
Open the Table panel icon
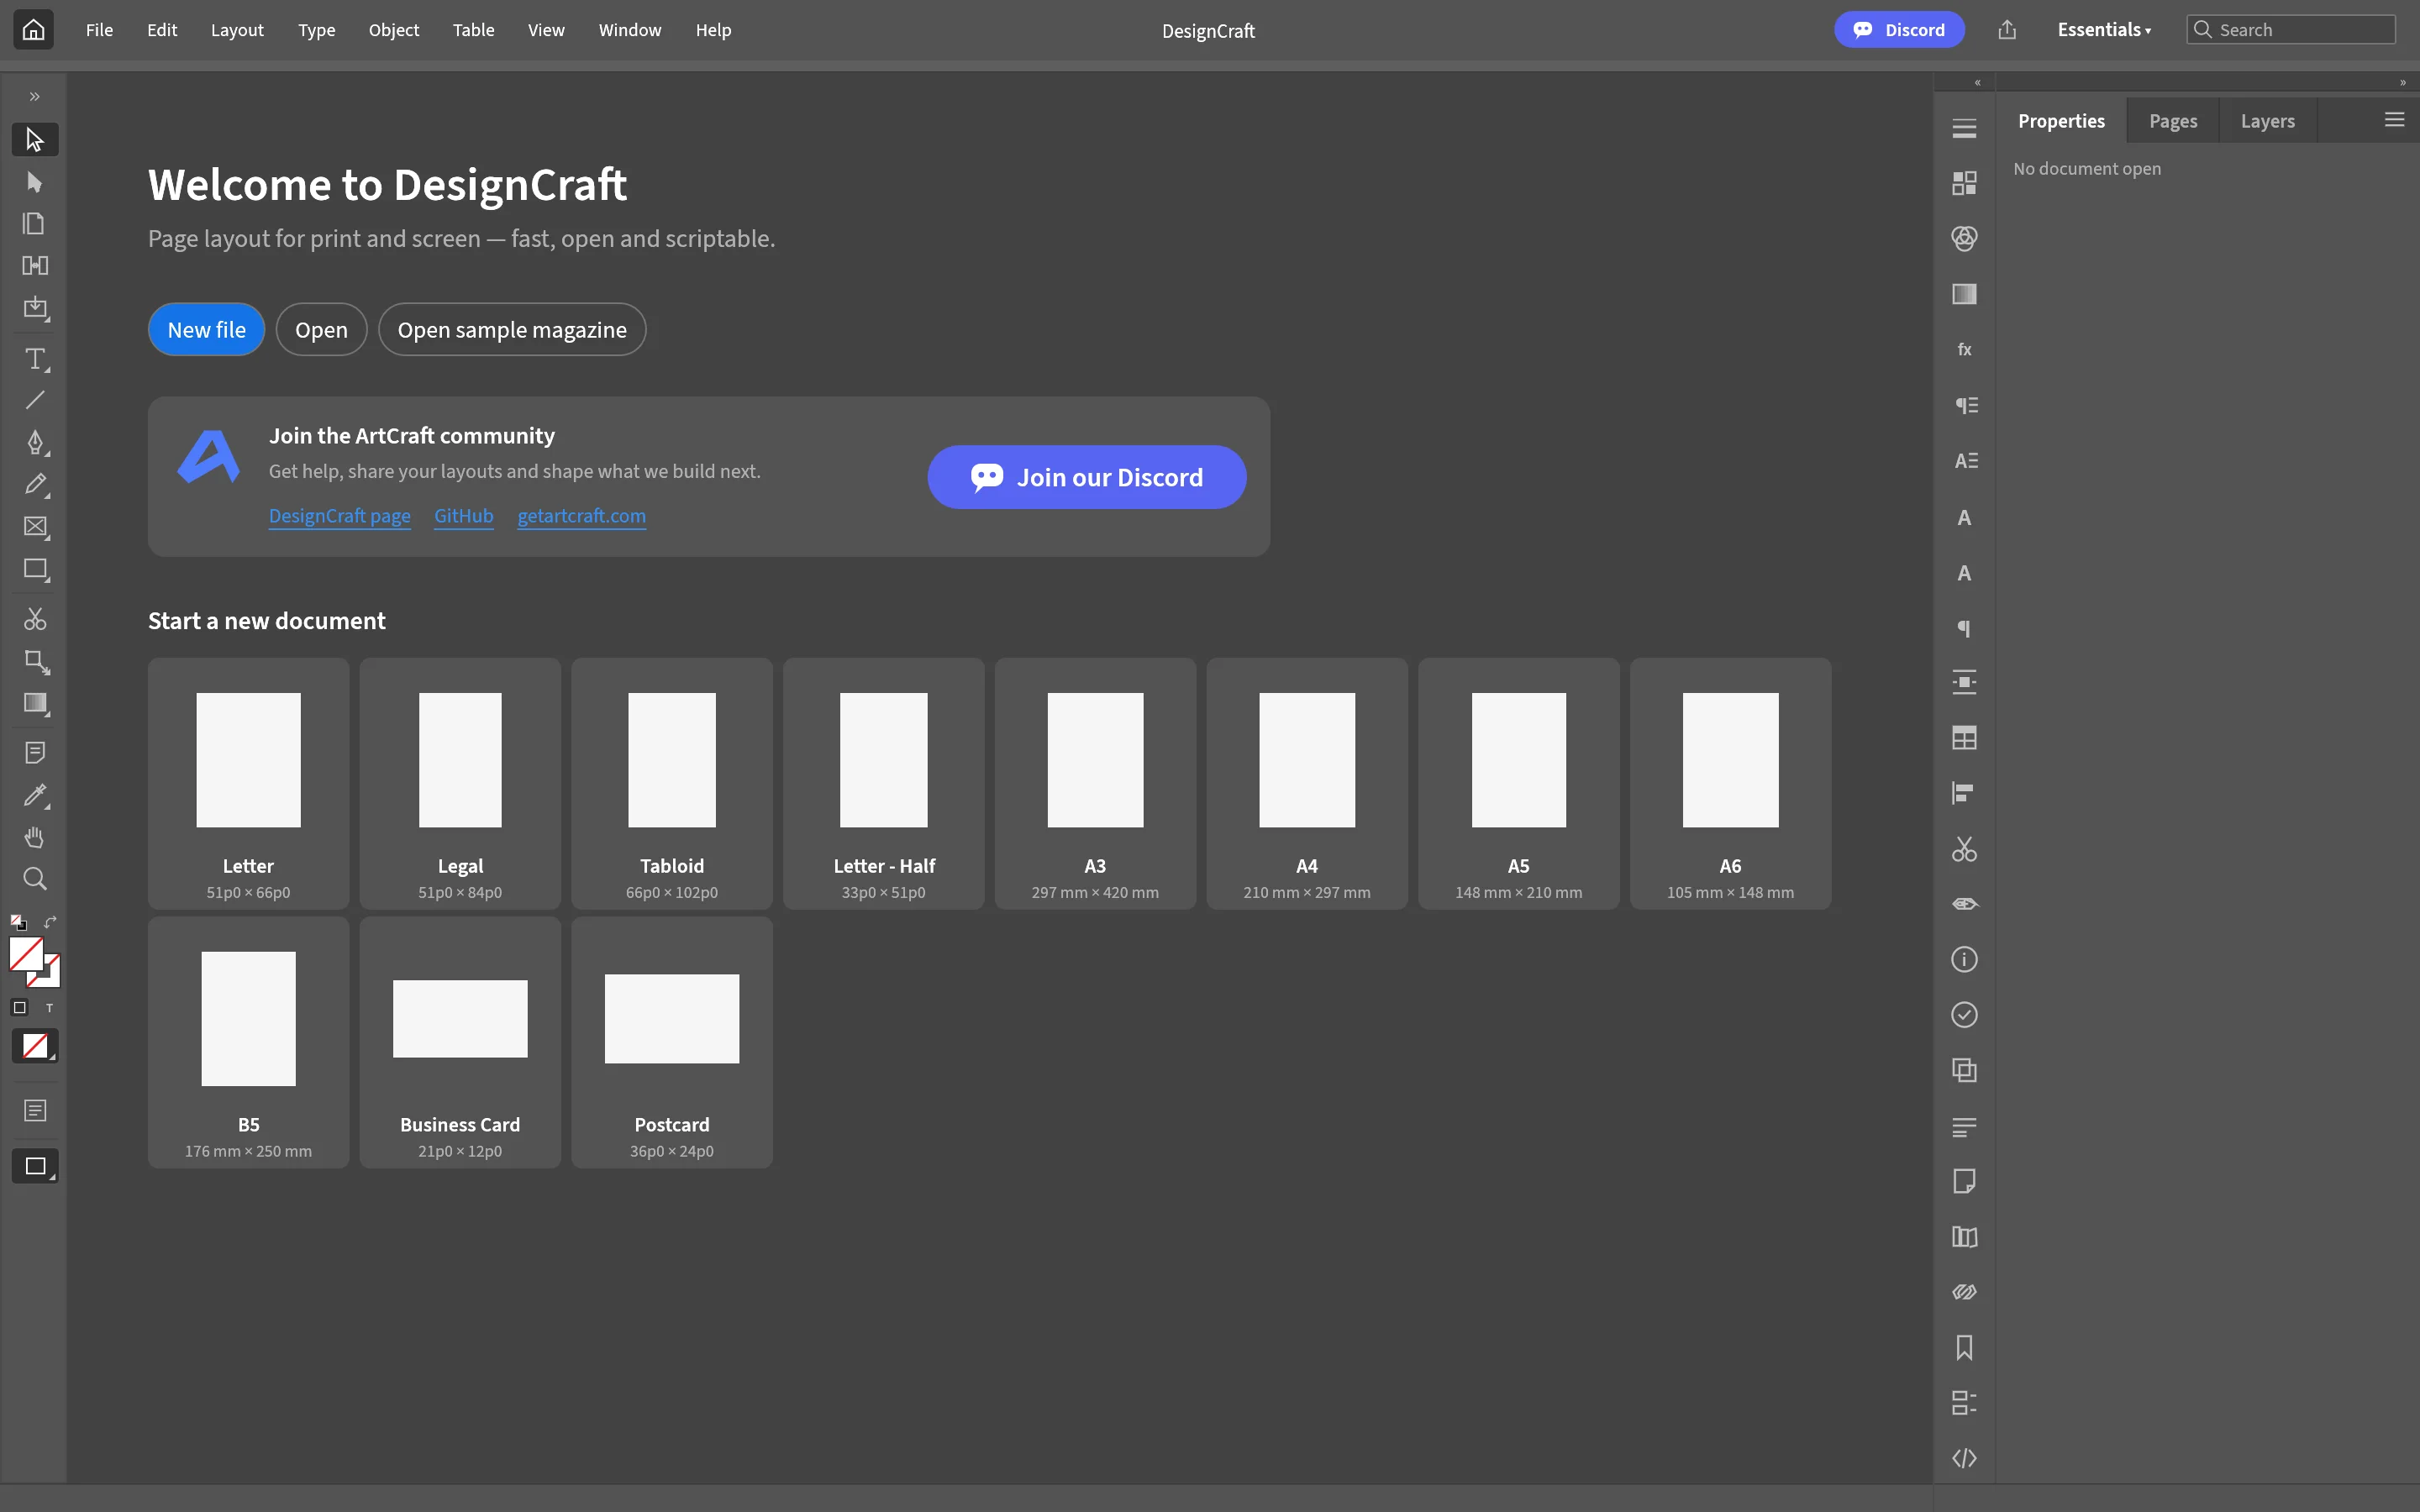1964,738
